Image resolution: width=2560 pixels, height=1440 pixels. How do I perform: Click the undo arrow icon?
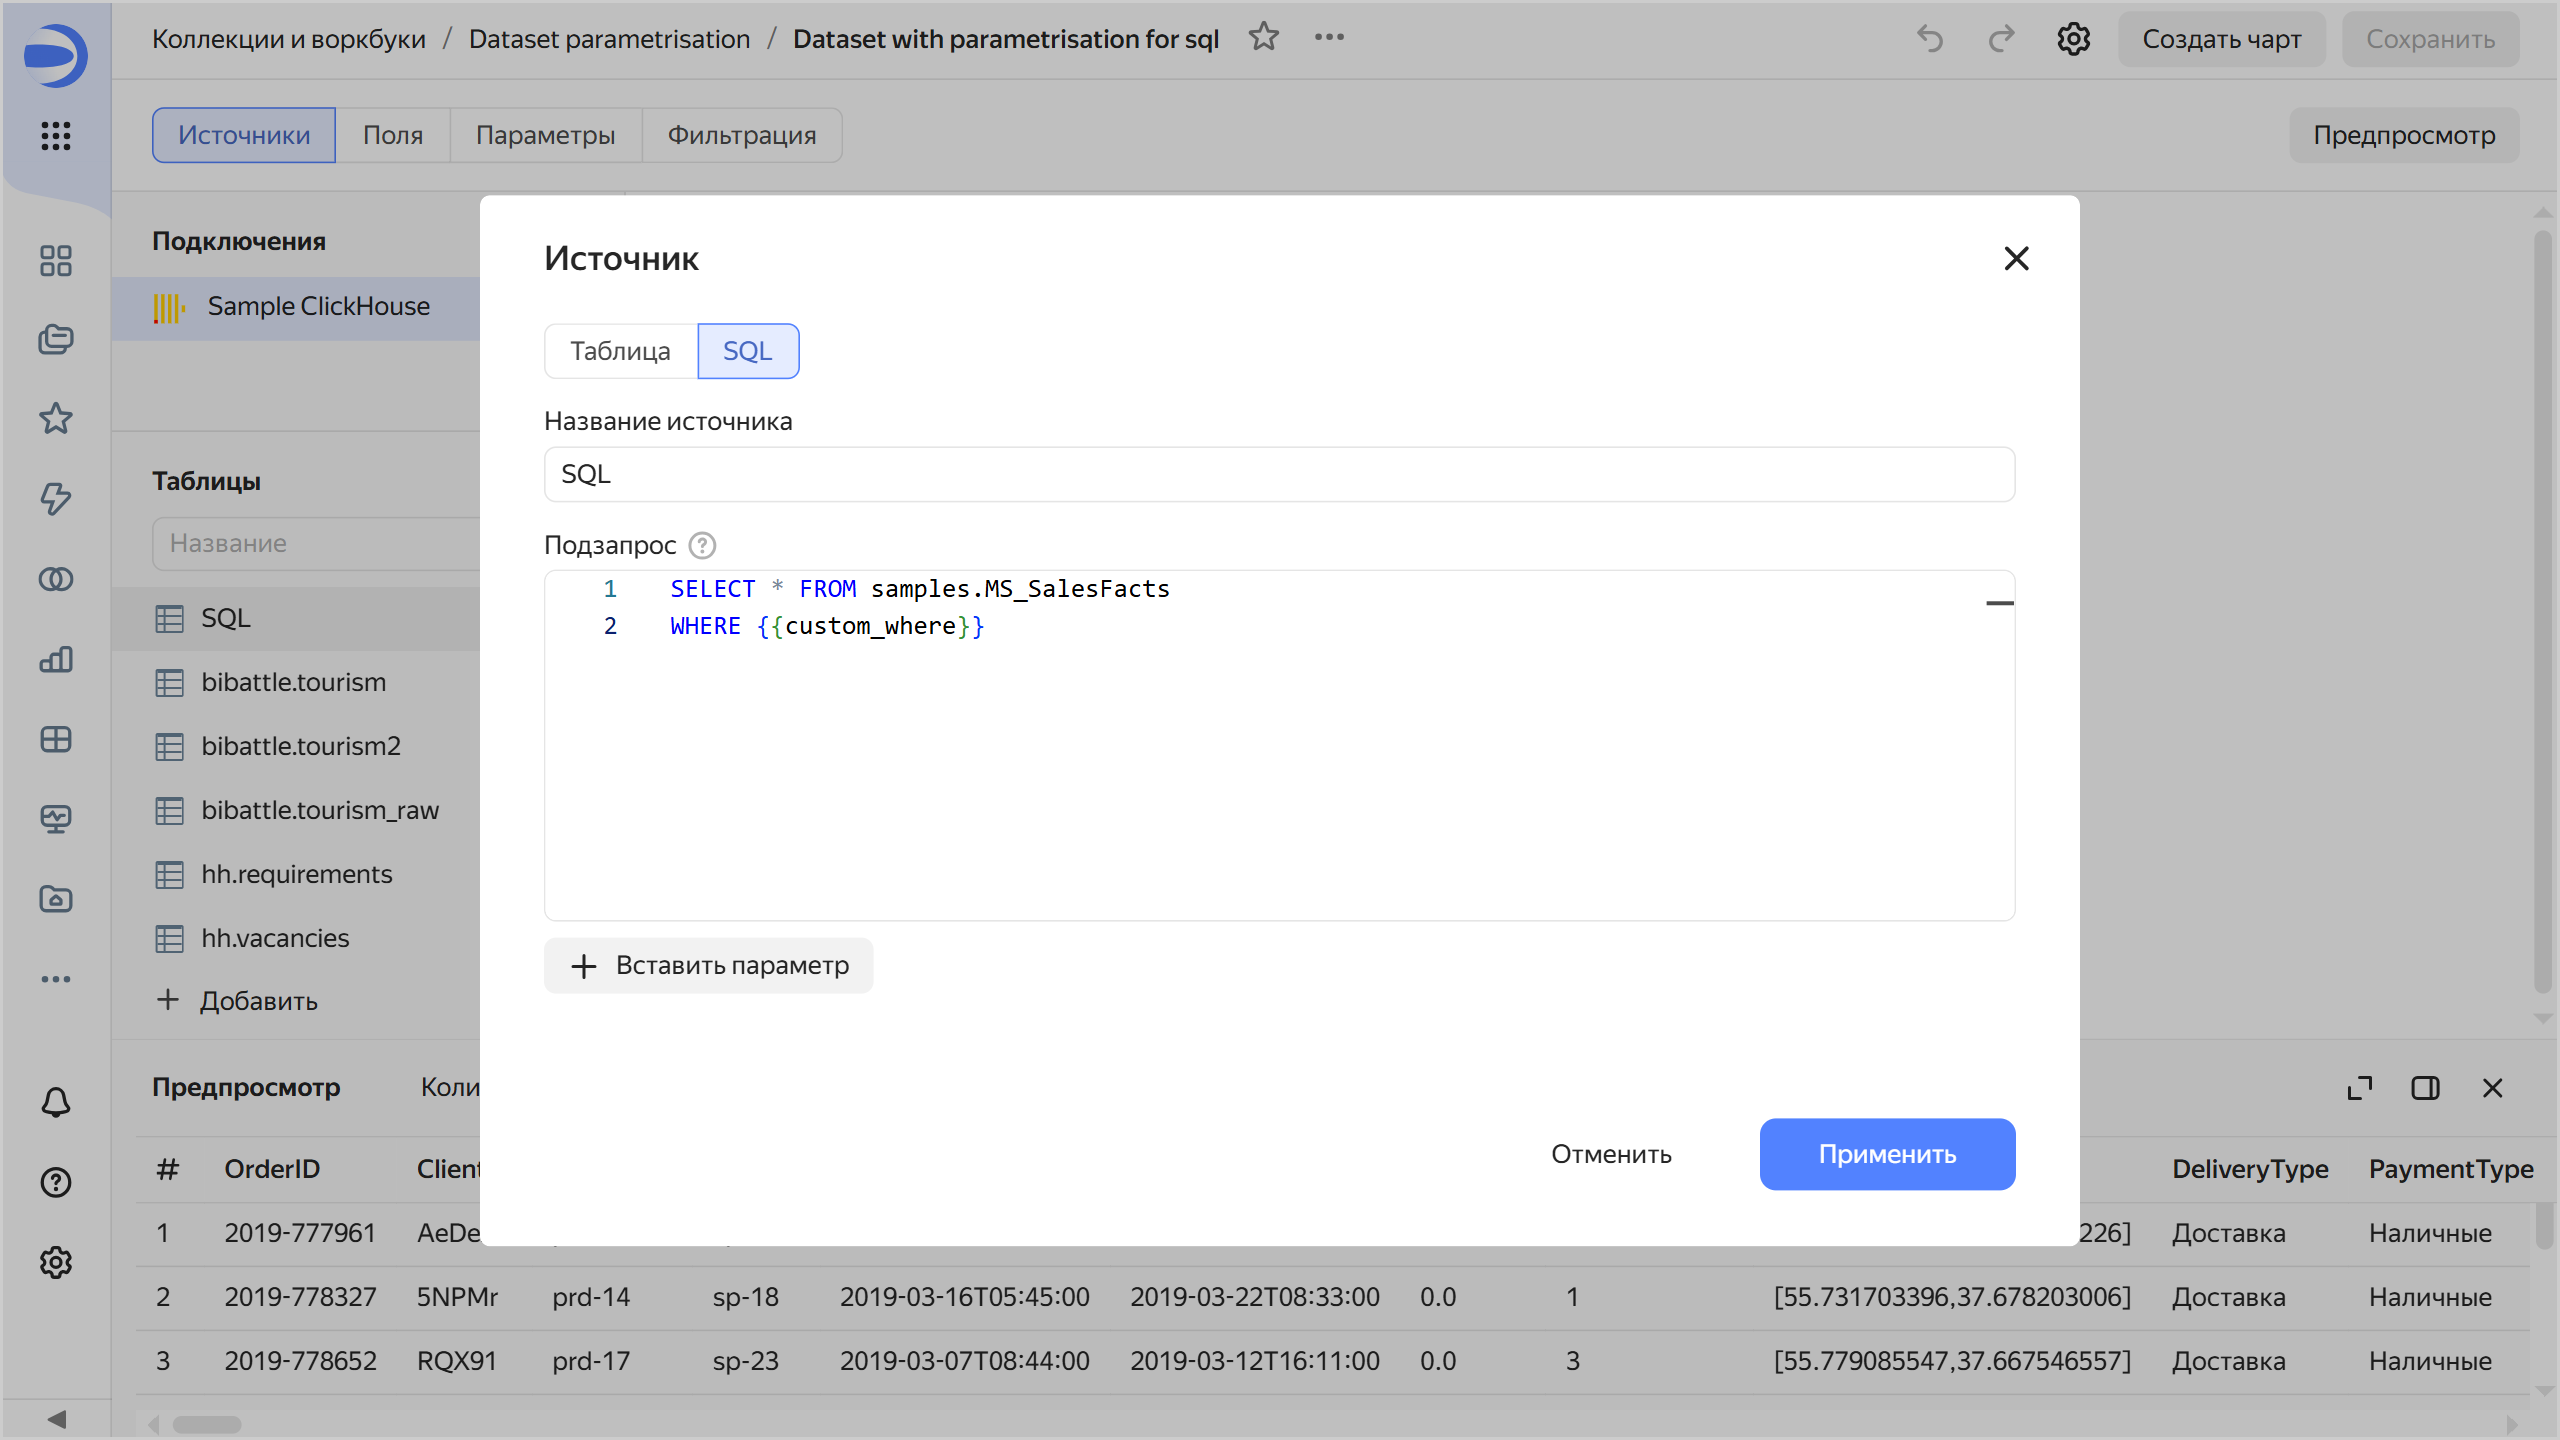coord(1930,39)
